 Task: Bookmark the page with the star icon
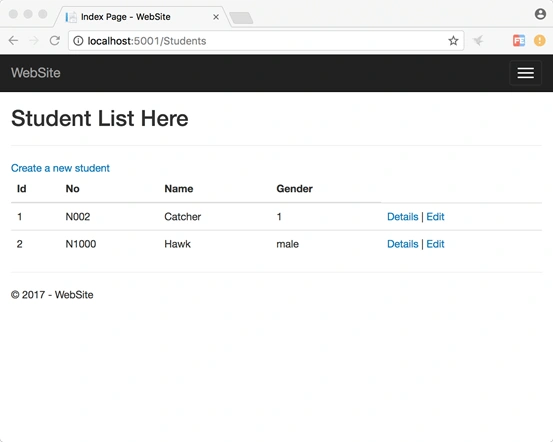coord(453,41)
